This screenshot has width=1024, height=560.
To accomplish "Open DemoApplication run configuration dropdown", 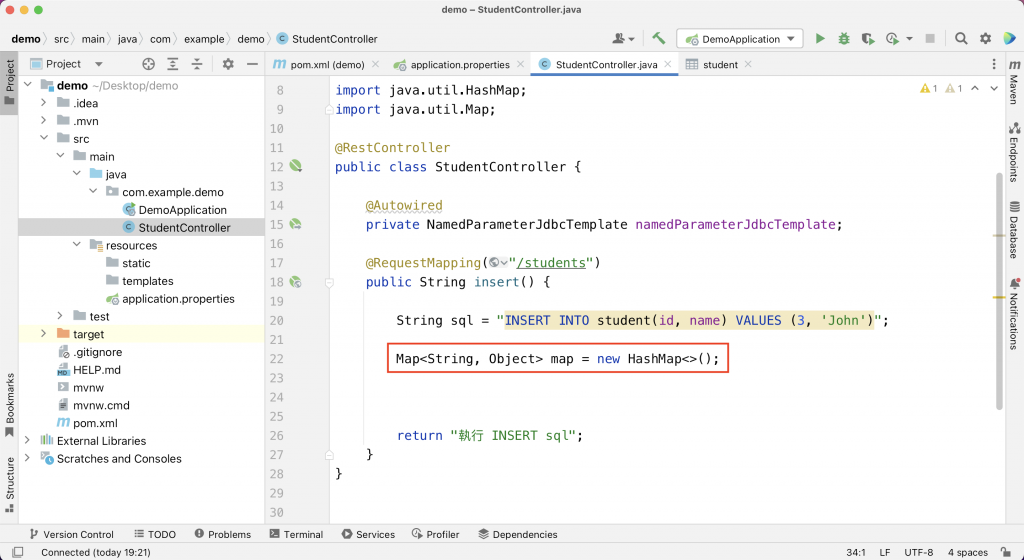I will pos(739,39).
